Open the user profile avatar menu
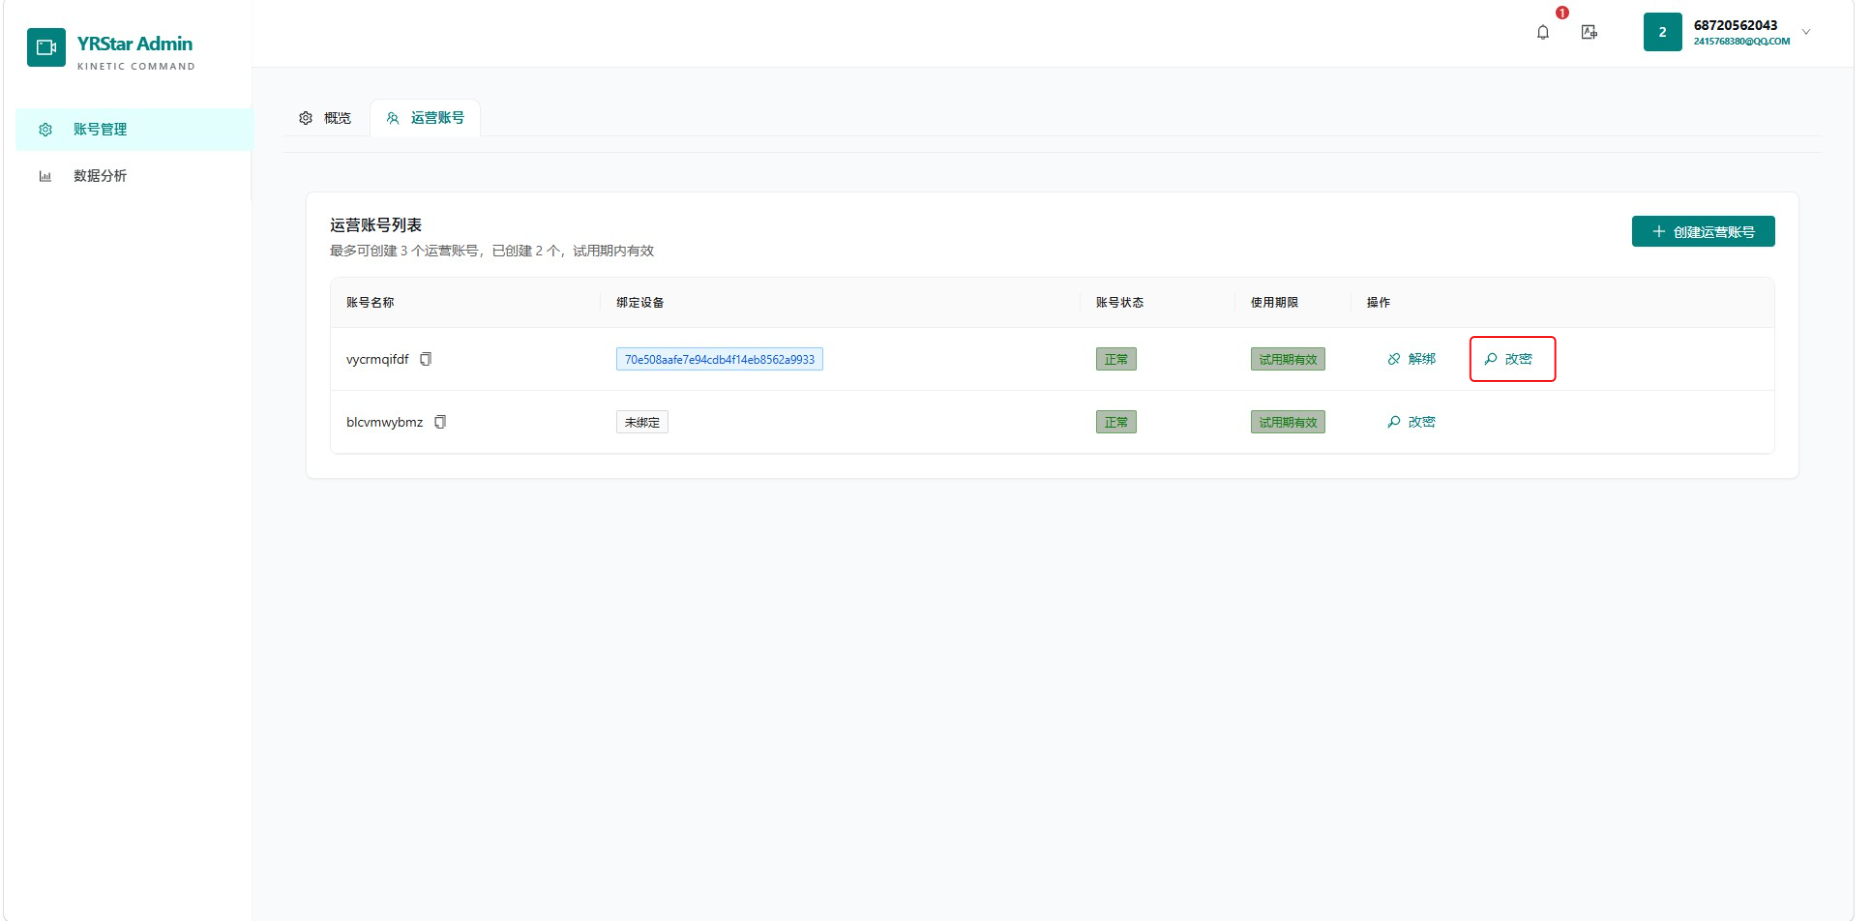Screen dimensions: 1857x921 click(1662, 32)
